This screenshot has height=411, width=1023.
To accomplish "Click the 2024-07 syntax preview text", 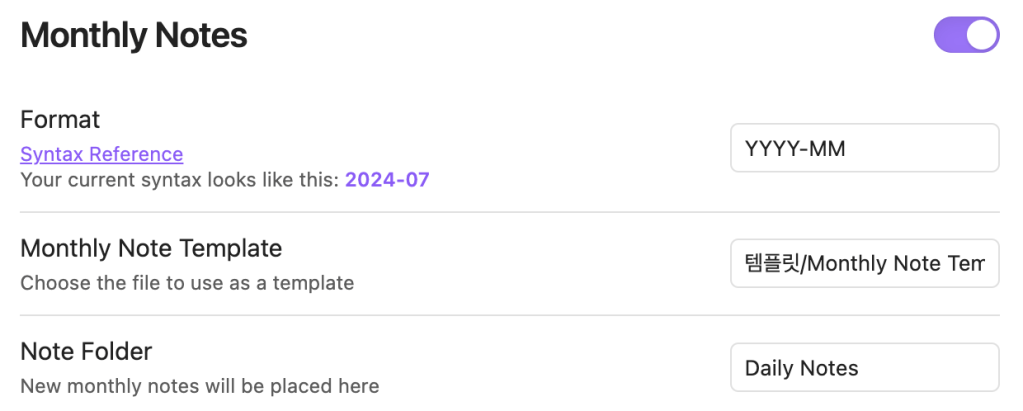I will tap(387, 181).
